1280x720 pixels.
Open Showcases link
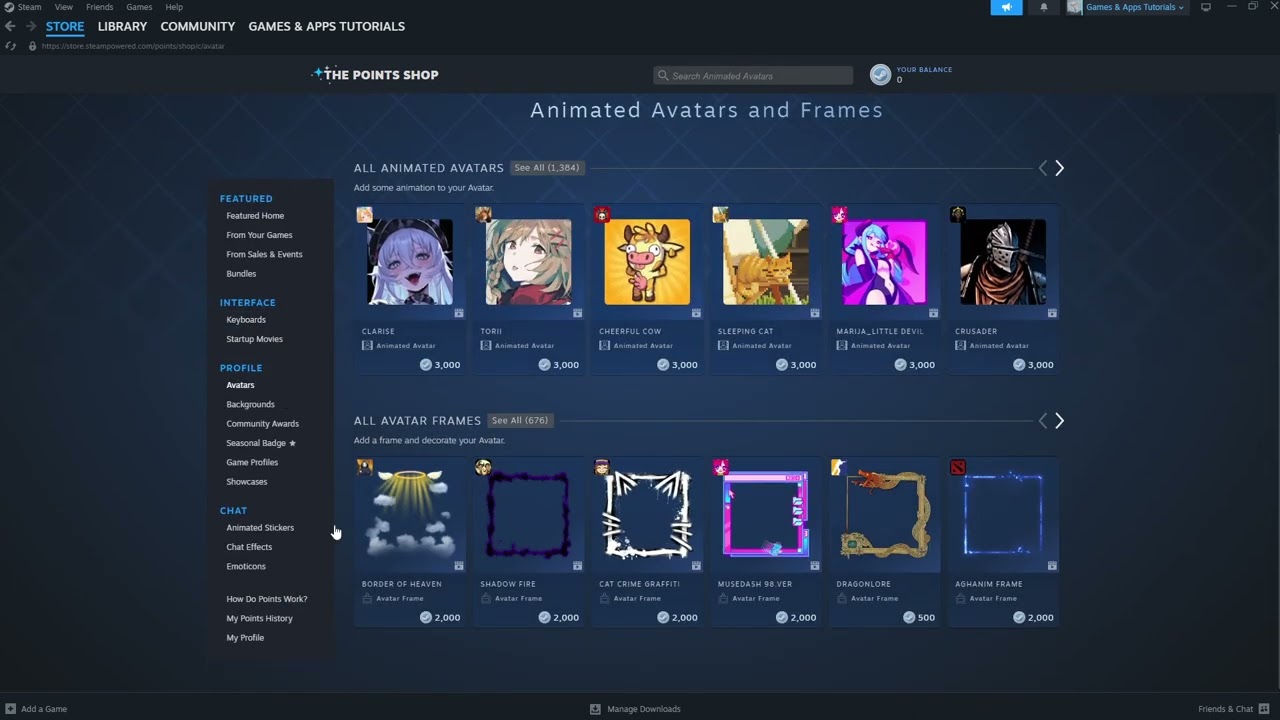246,482
